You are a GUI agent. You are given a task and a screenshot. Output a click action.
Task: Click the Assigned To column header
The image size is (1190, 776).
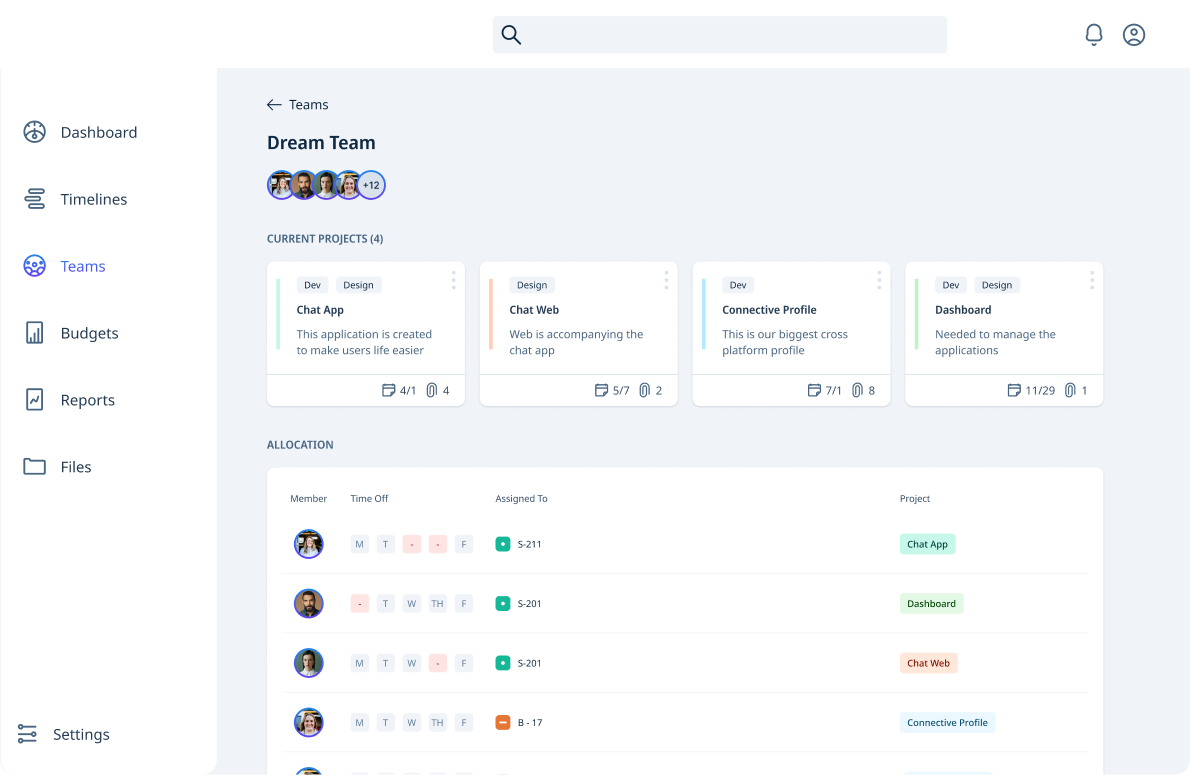[521, 499]
